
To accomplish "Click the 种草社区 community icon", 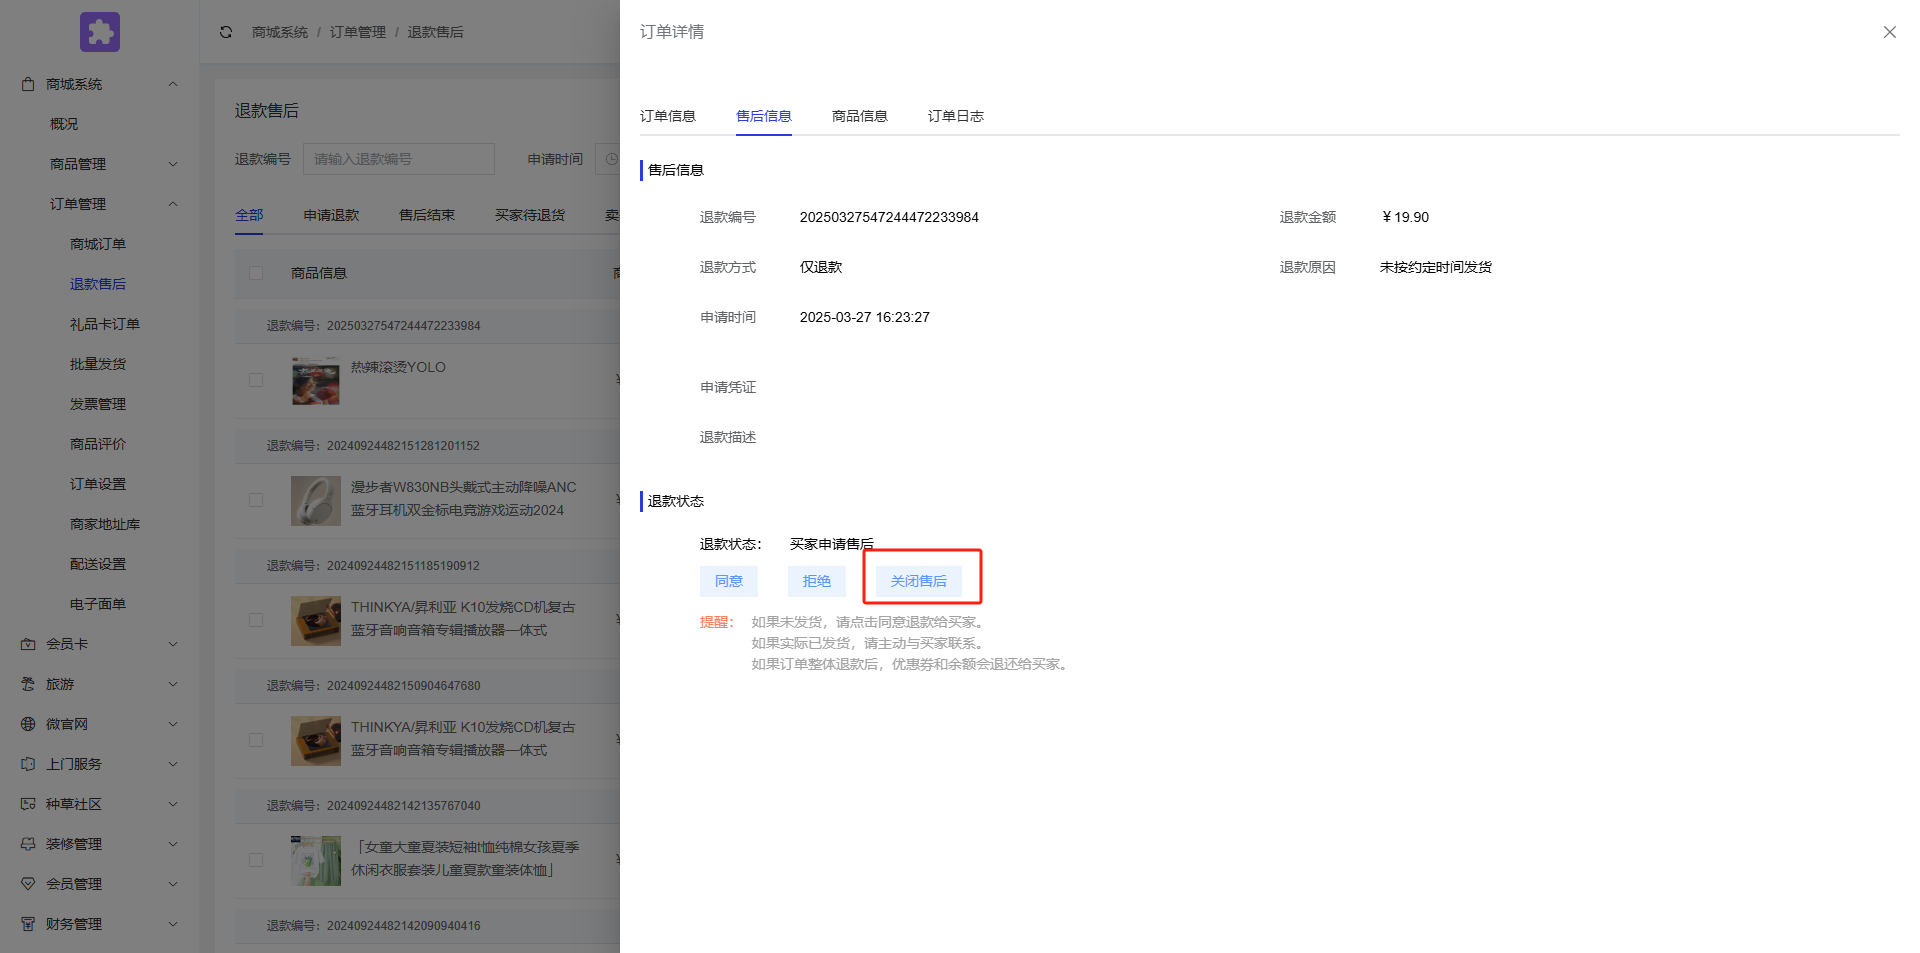I will [27, 803].
